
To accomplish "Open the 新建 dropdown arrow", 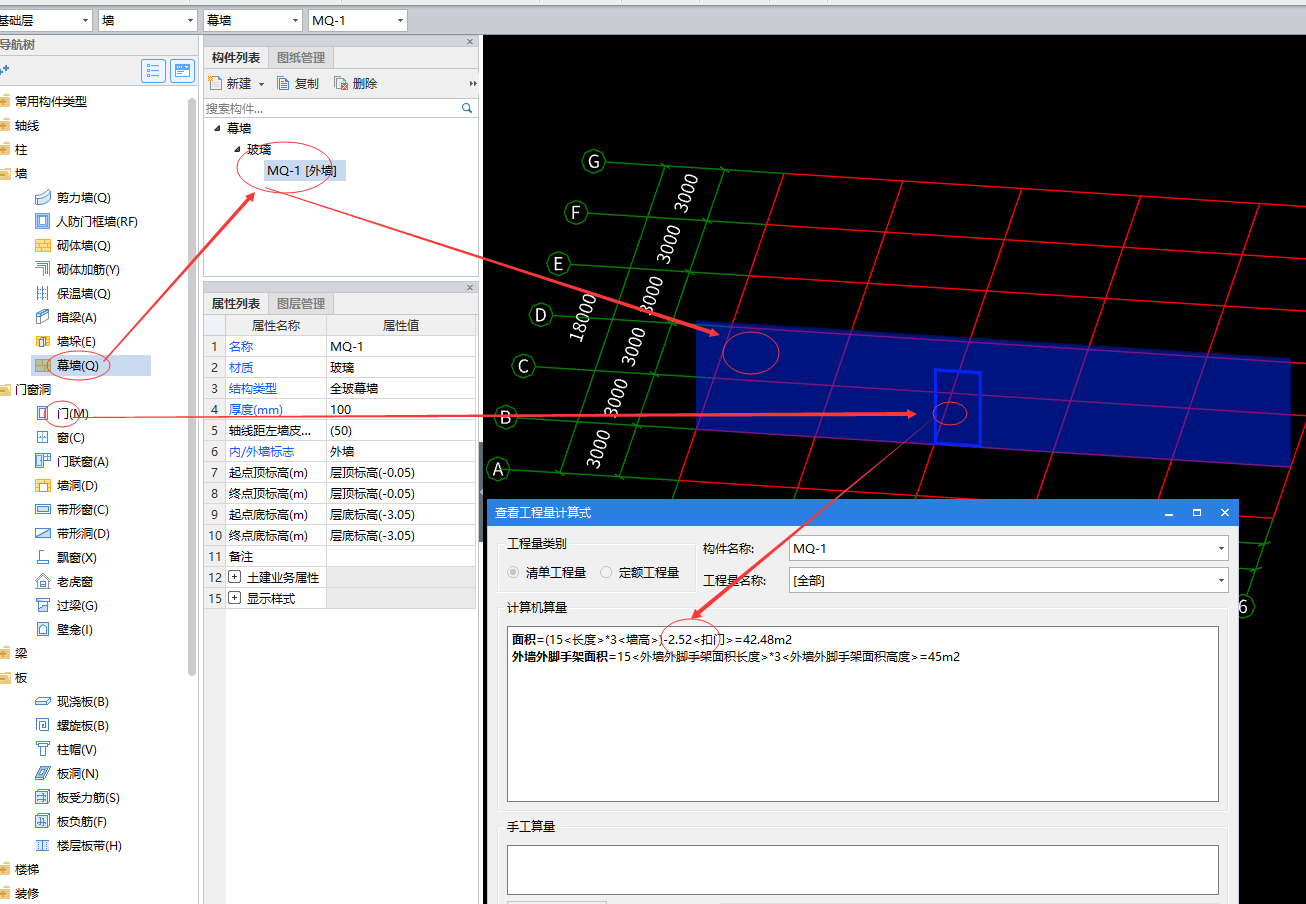I will click(x=261, y=84).
